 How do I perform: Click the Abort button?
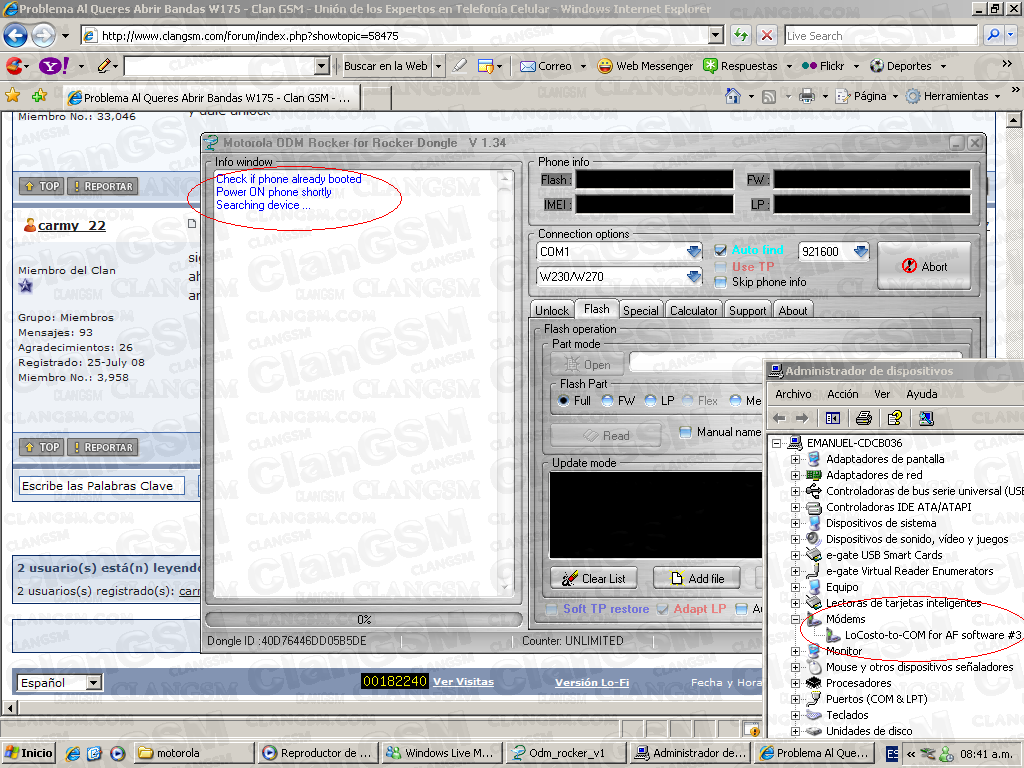[924, 266]
